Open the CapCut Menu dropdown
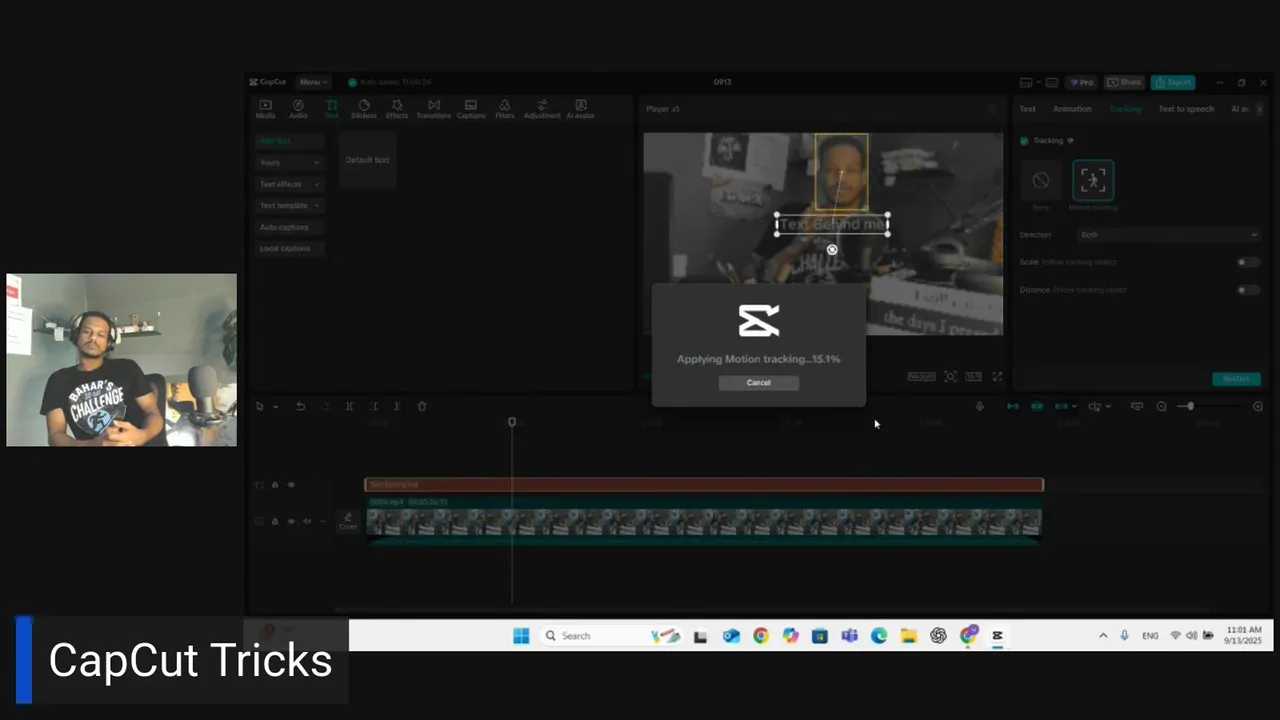 click(313, 82)
